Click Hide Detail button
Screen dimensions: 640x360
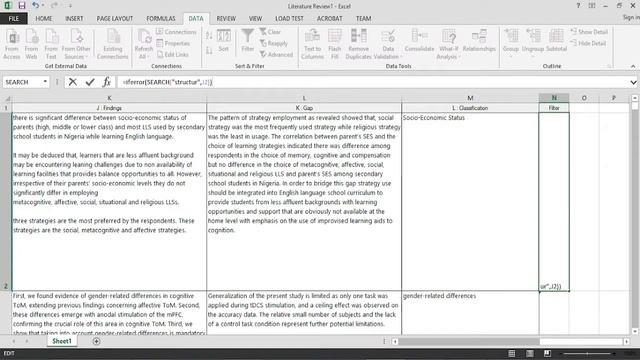(x=588, y=43)
